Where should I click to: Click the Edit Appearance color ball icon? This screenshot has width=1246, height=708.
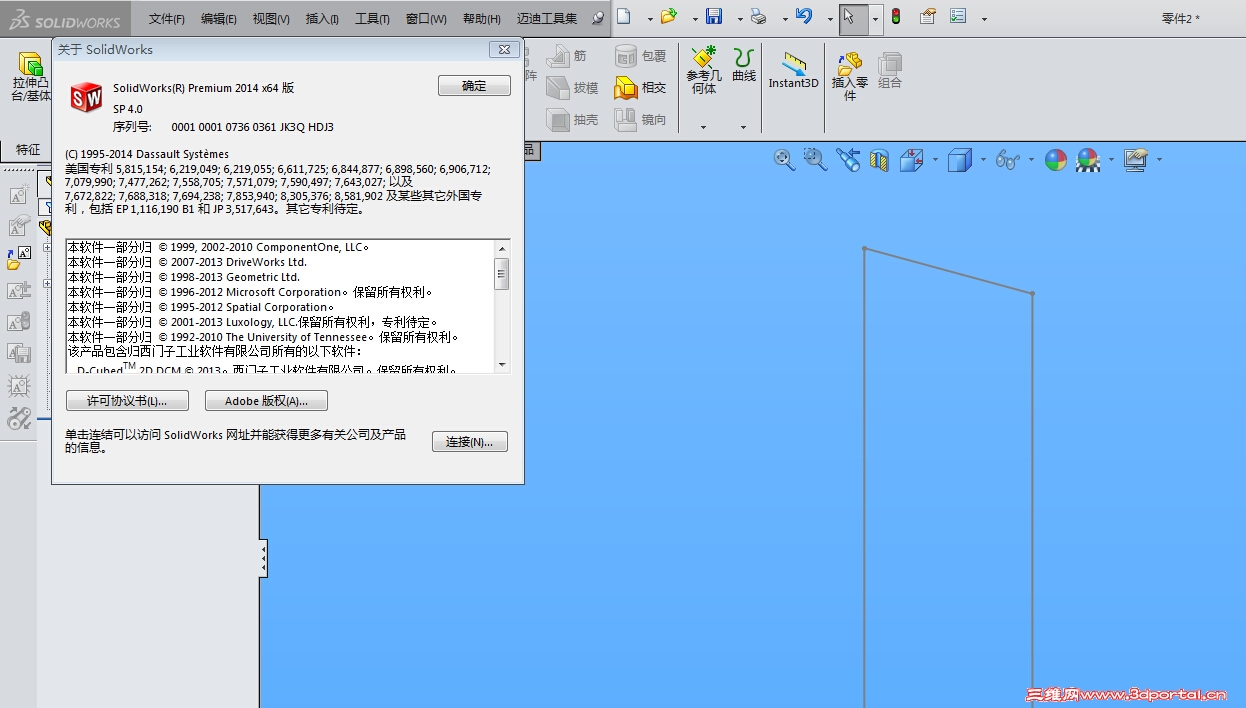pos(1056,160)
